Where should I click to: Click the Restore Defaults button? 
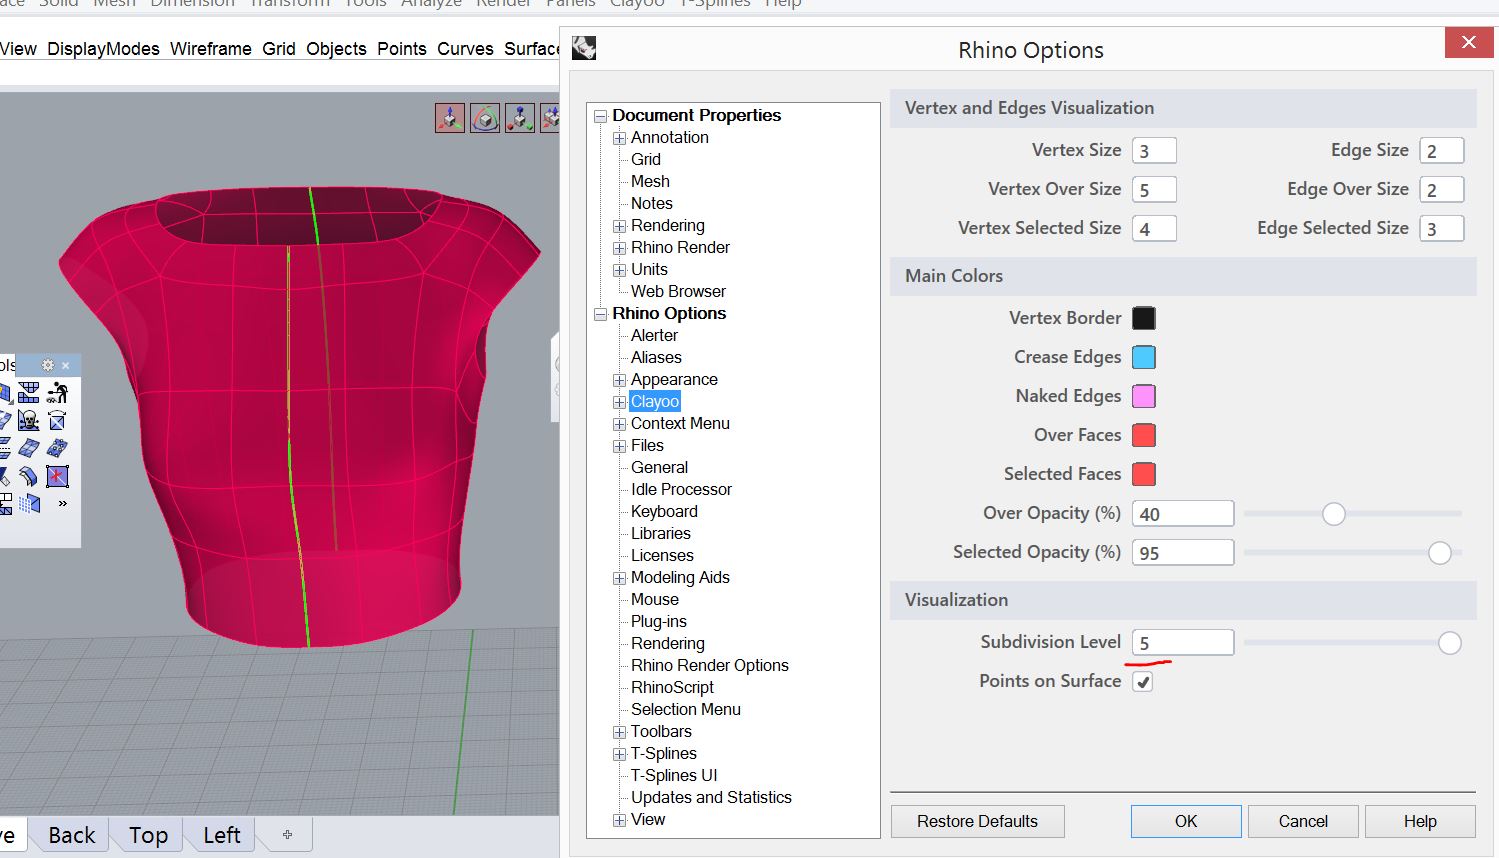pos(977,821)
